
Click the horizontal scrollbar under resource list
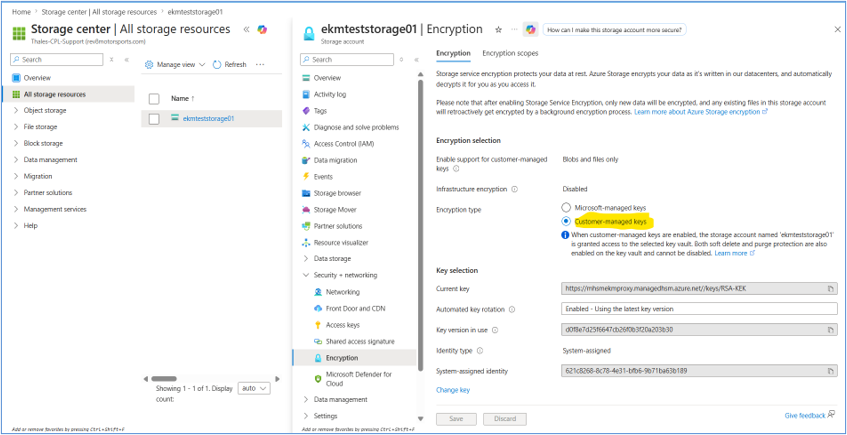164,379
